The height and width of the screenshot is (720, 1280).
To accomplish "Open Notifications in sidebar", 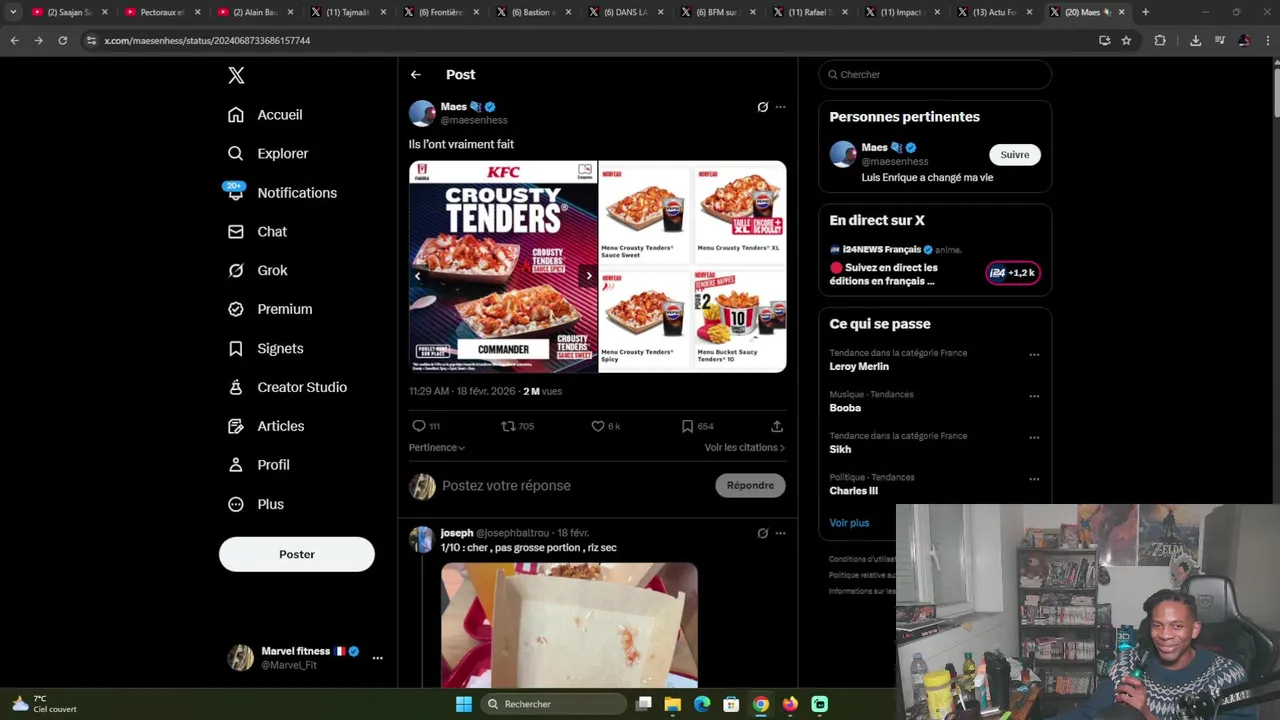I will (282, 193).
